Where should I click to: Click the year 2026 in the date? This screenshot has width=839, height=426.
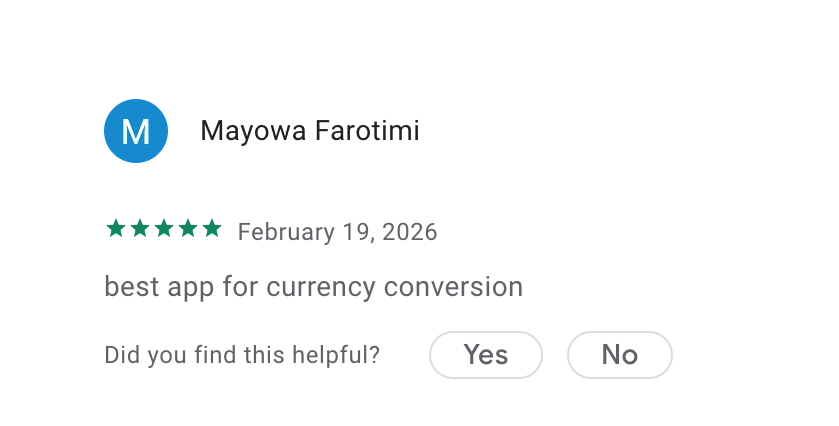pyautogui.click(x=411, y=232)
